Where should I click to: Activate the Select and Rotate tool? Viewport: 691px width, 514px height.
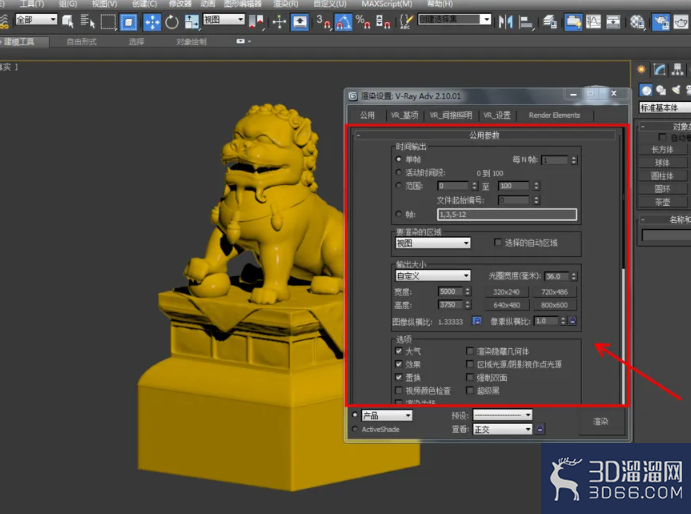coord(172,21)
